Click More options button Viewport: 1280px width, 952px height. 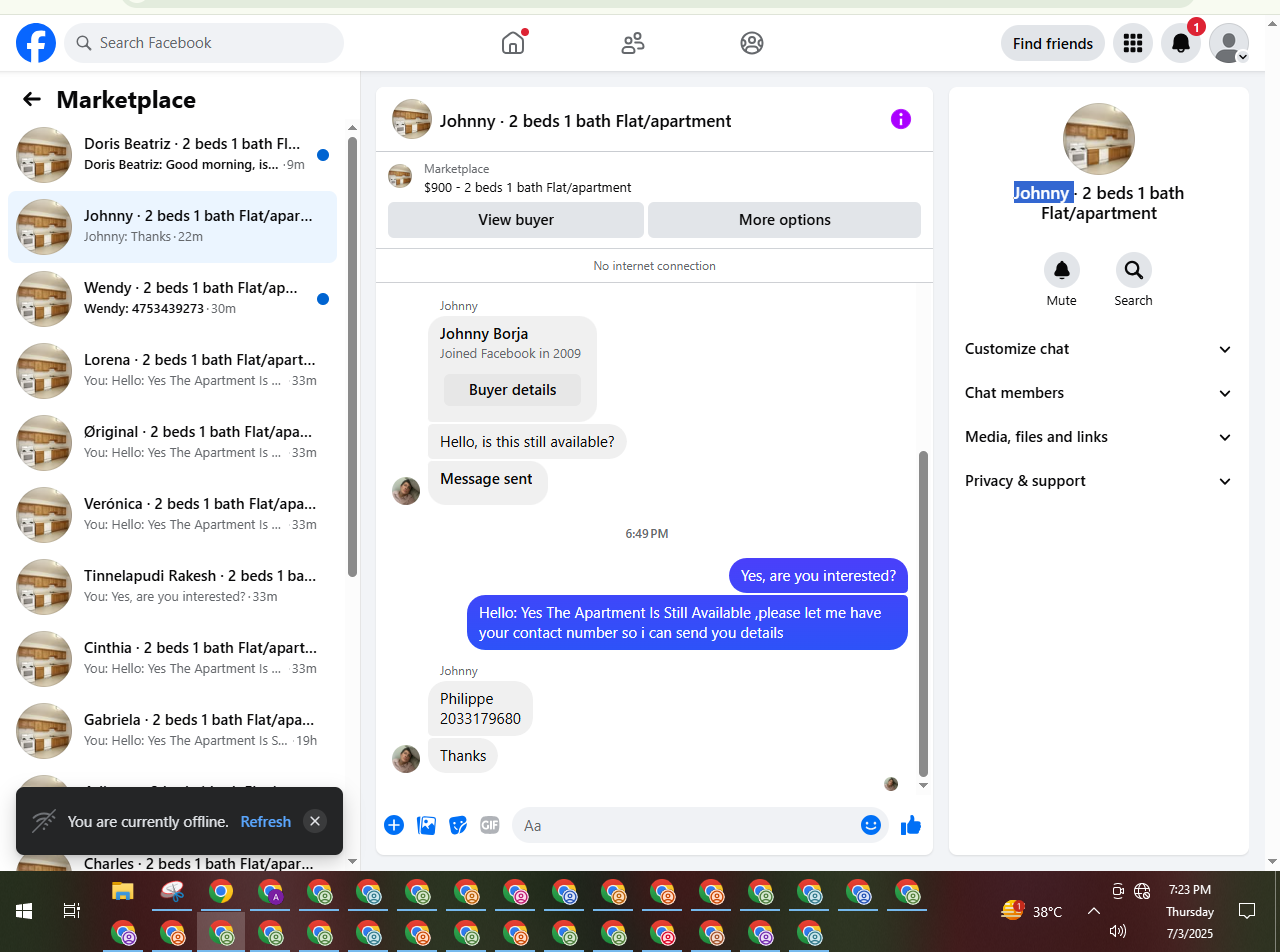coord(785,220)
